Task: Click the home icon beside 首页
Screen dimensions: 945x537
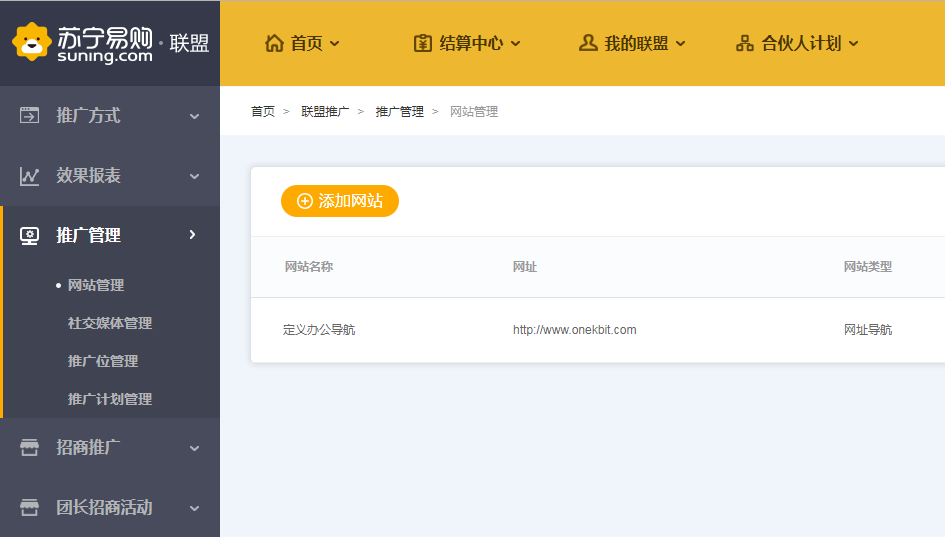Action: 274,43
